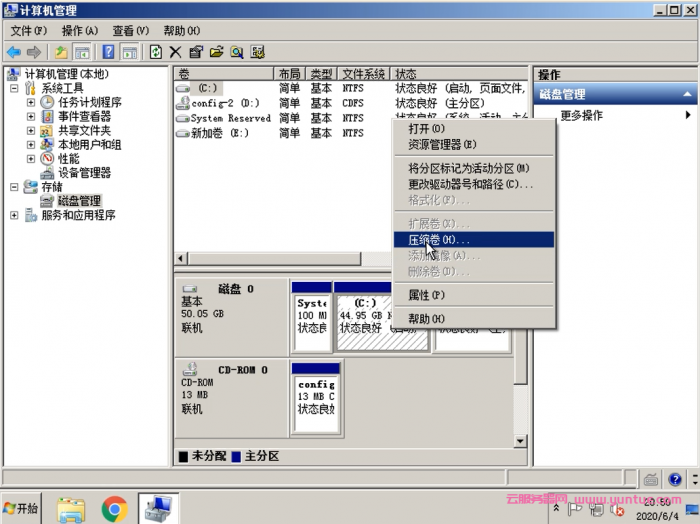Click the up one level toolbar icon
The height and width of the screenshot is (524, 700).
click(61, 52)
